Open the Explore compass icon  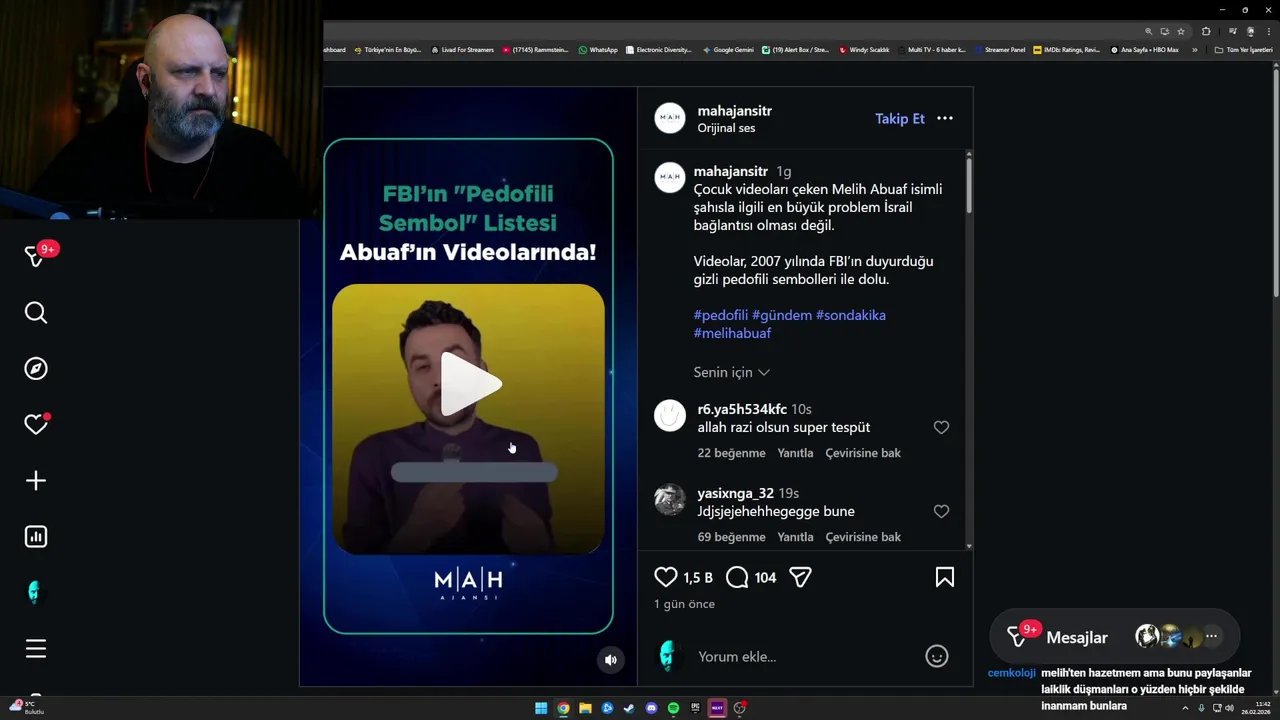click(36, 369)
